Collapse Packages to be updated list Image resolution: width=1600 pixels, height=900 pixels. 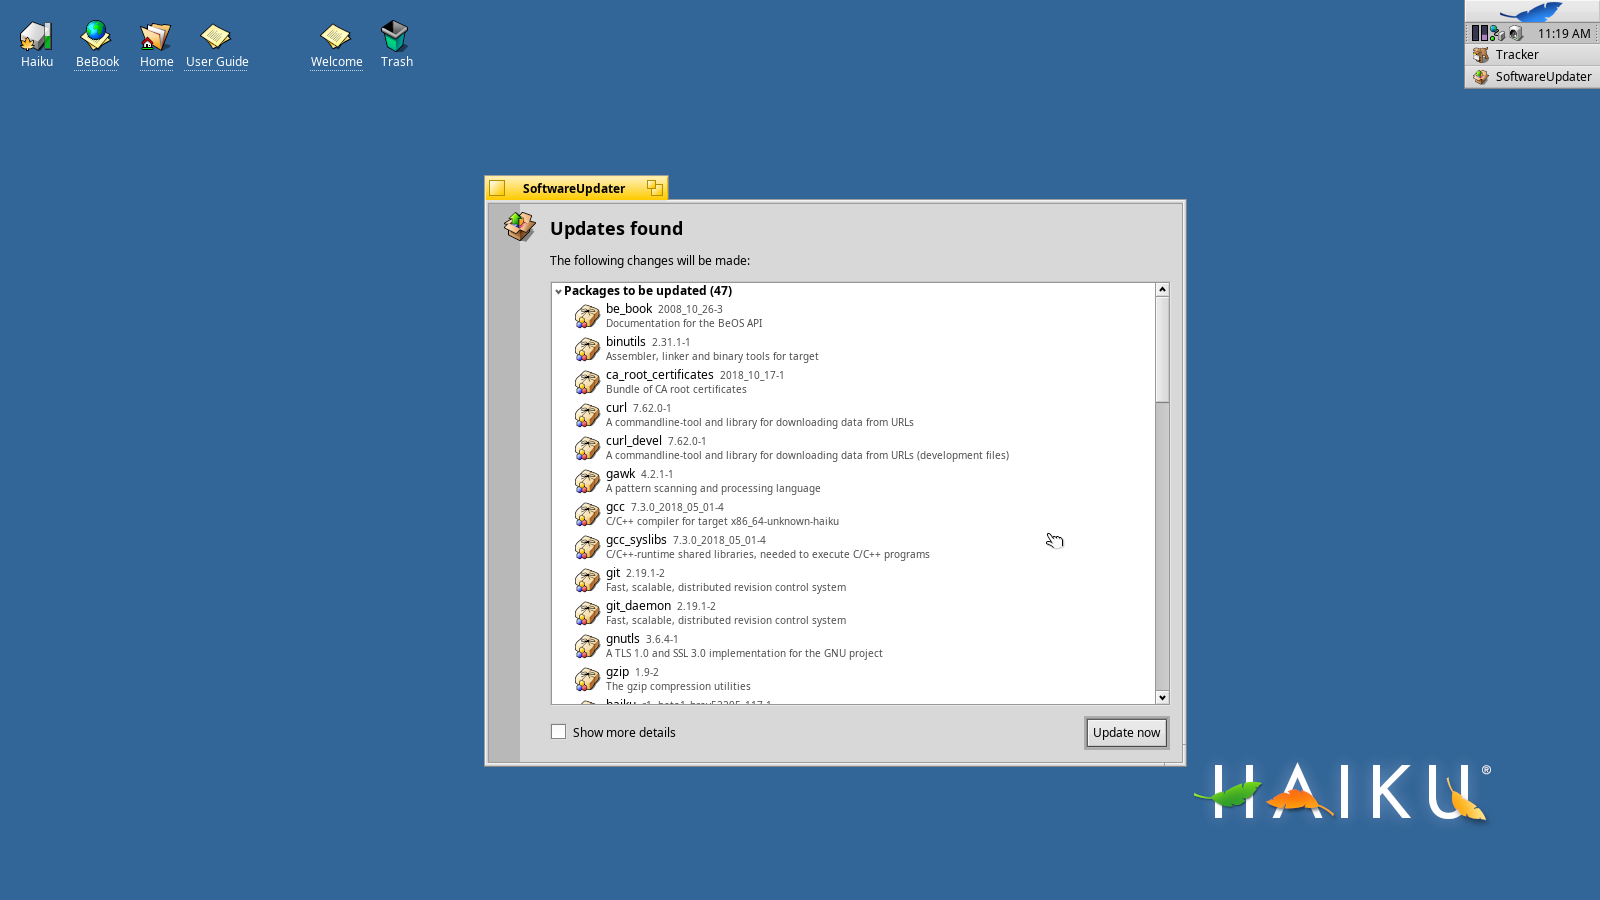click(558, 291)
